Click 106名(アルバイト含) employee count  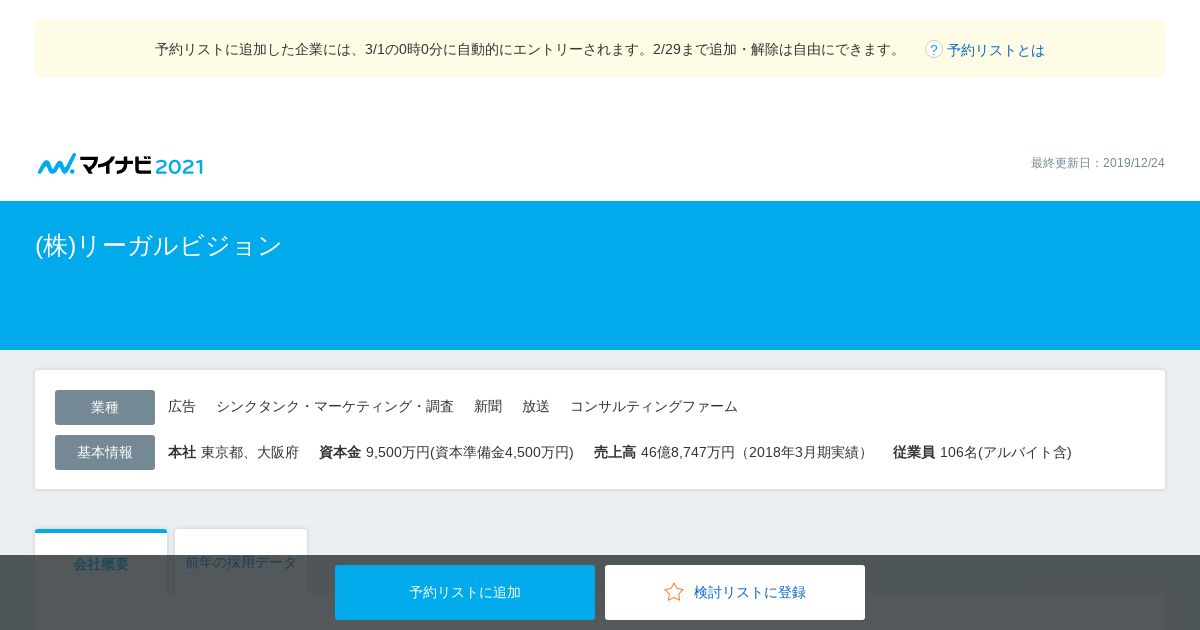tap(1006, 452)
